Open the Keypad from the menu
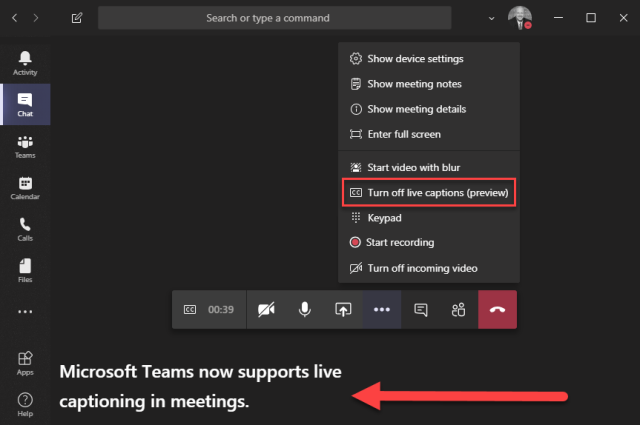Viewport: 640px width, 425px height. click(x=429, y=218)
